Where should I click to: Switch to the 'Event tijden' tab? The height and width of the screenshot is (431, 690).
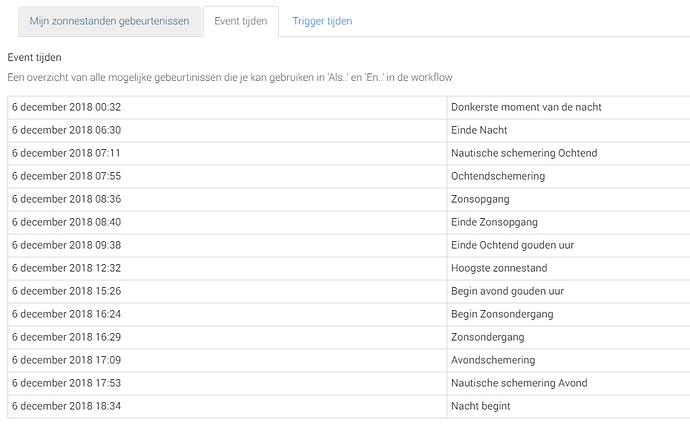pos(240,21)
